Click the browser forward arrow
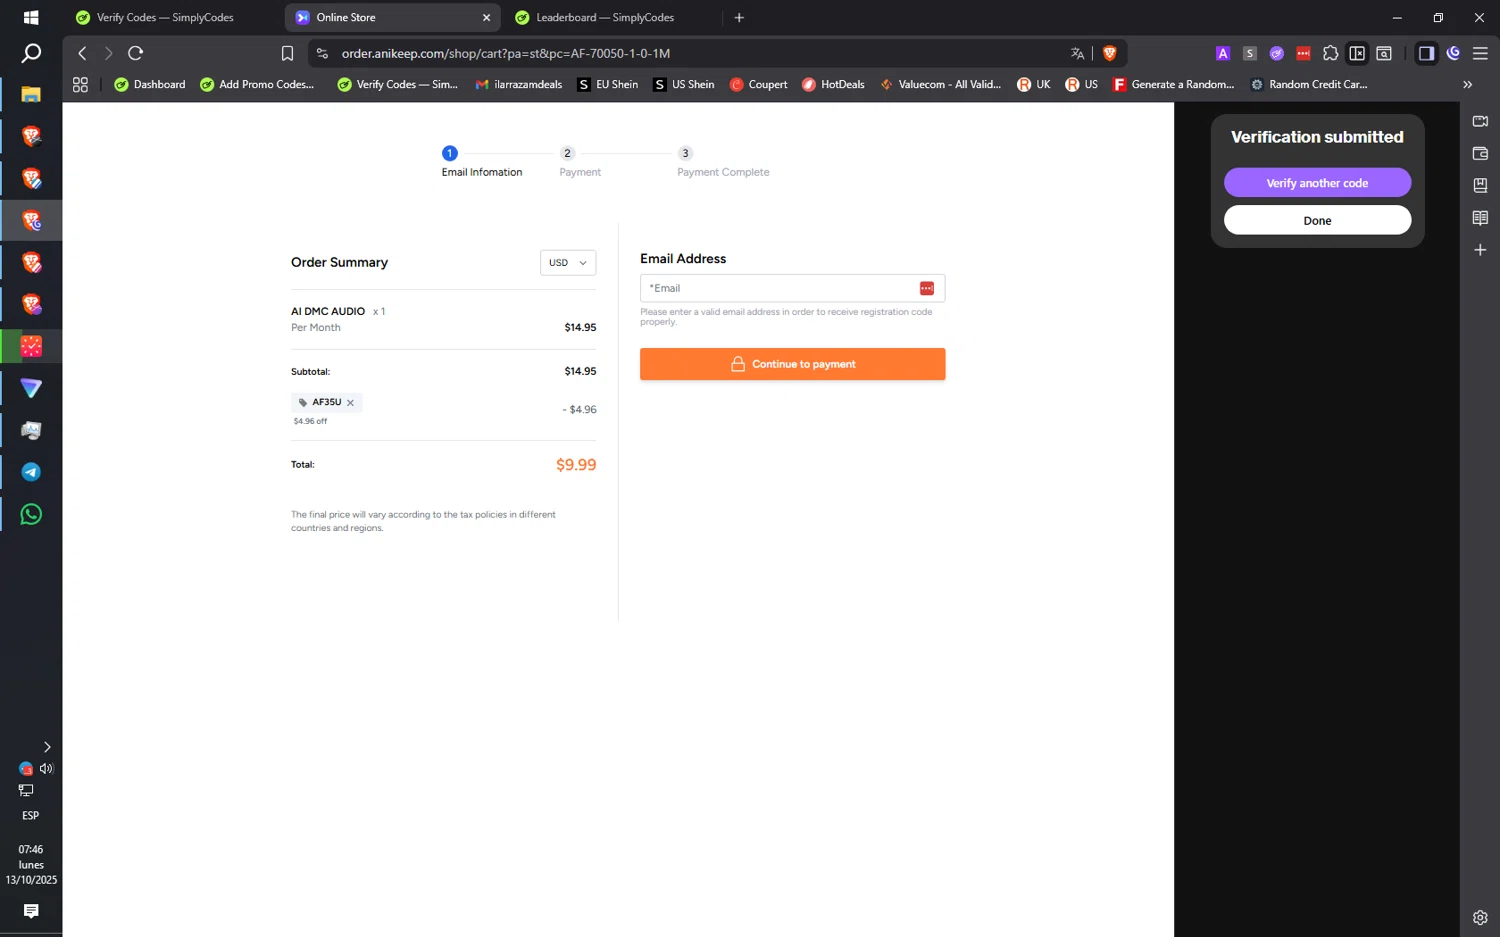Viewport: 1500px width, 937px height. pyautogui.click(x=109, y=53)
